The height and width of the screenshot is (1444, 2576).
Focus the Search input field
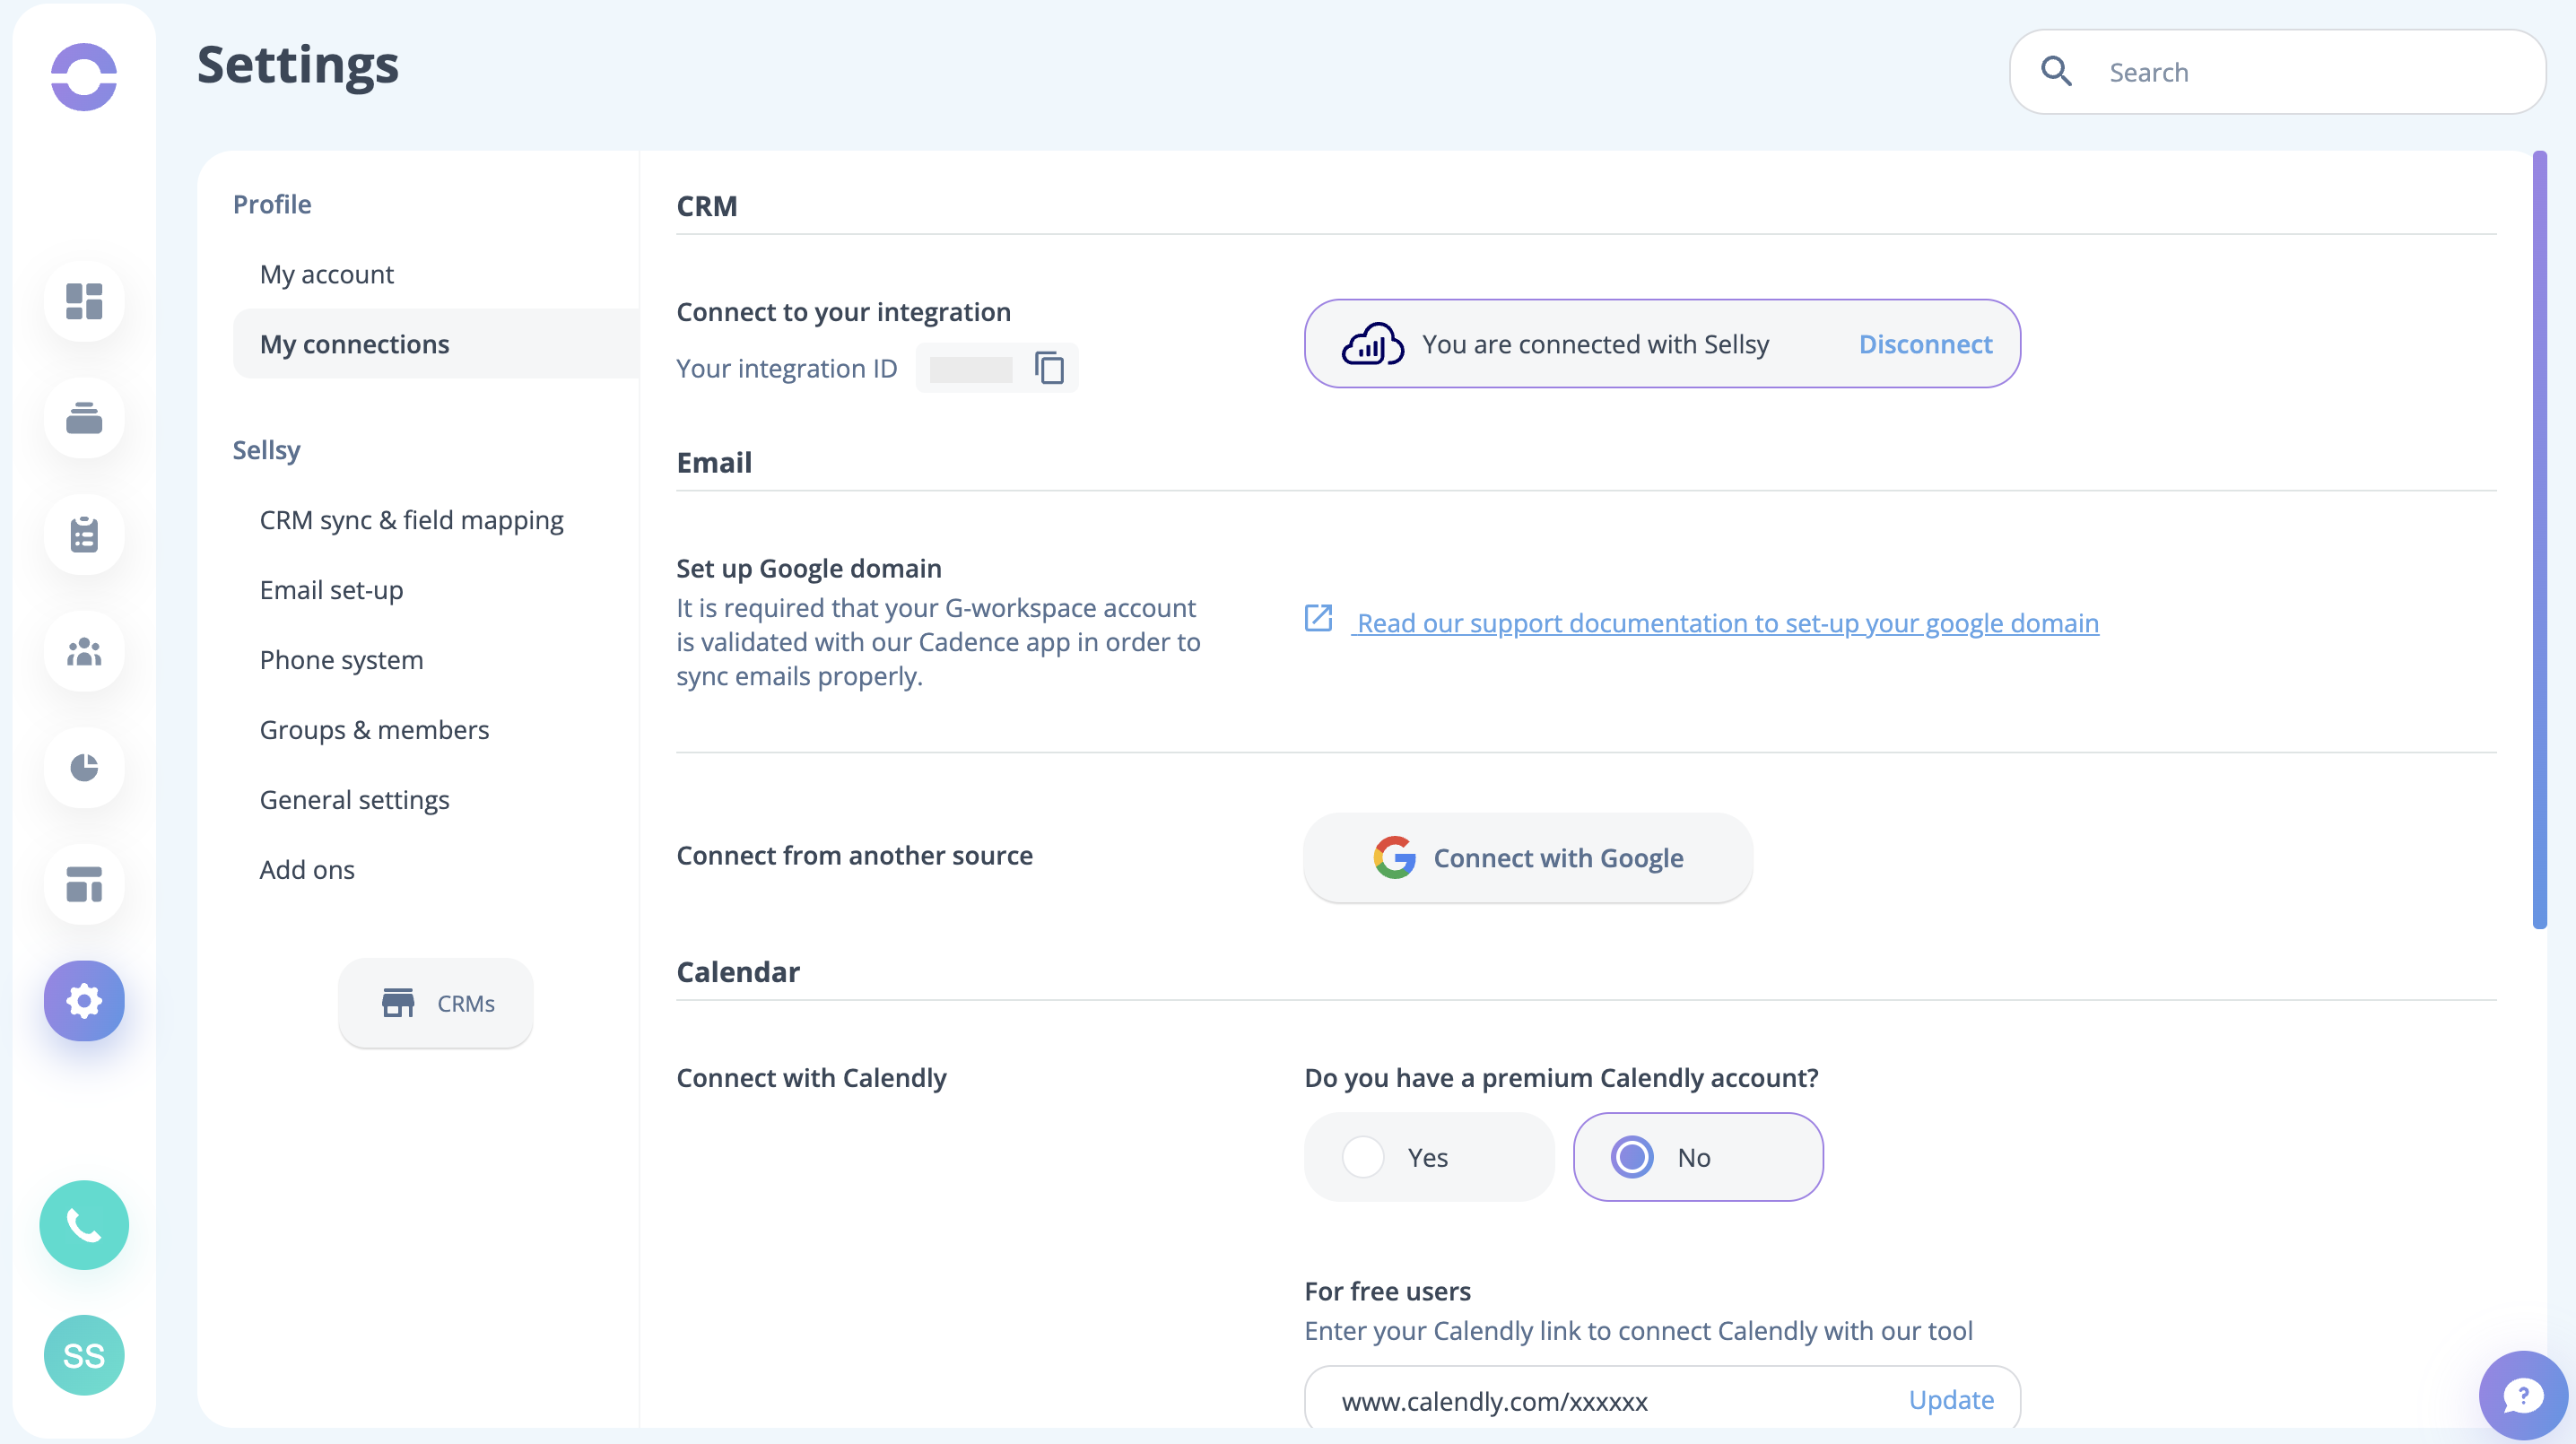[x=2277, y=72]
